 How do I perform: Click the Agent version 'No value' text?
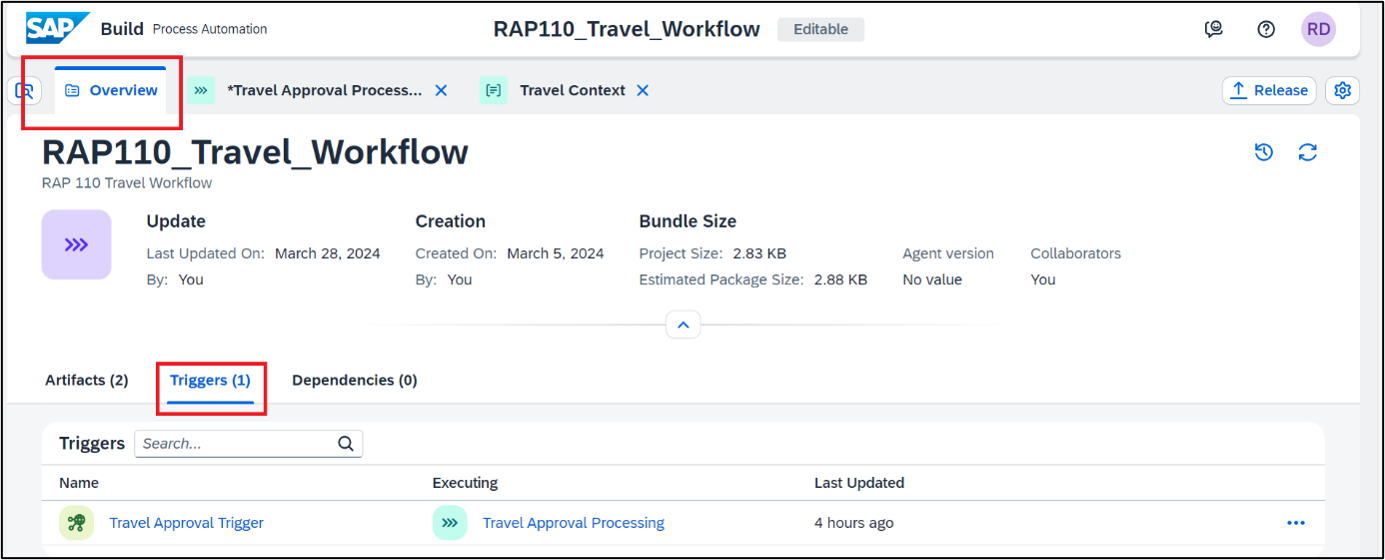coord(932,280)
